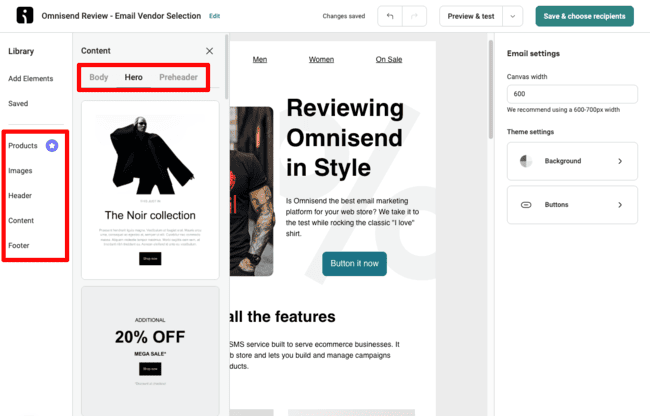Screen dimensions: 650x416
Task: Click the Women navigation link
Action: pos(321,59)
